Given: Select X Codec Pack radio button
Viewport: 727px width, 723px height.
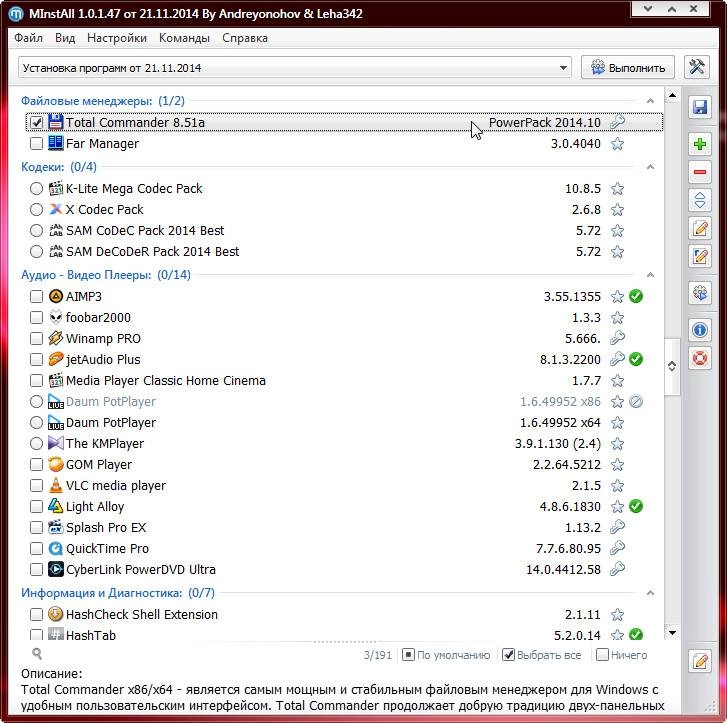Looking at the screenshot, I should tap(36, 210).
